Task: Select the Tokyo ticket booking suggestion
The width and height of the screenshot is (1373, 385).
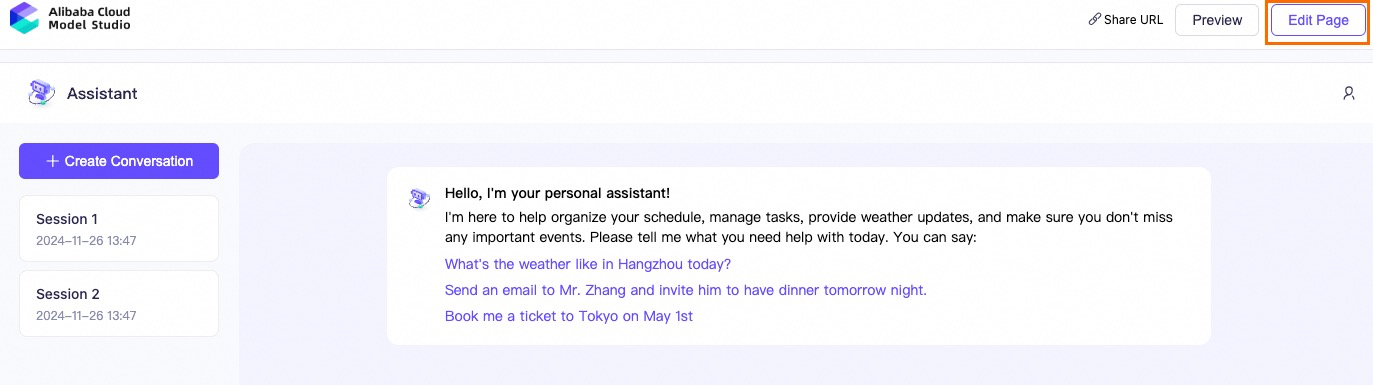Action: coord(569,316)
